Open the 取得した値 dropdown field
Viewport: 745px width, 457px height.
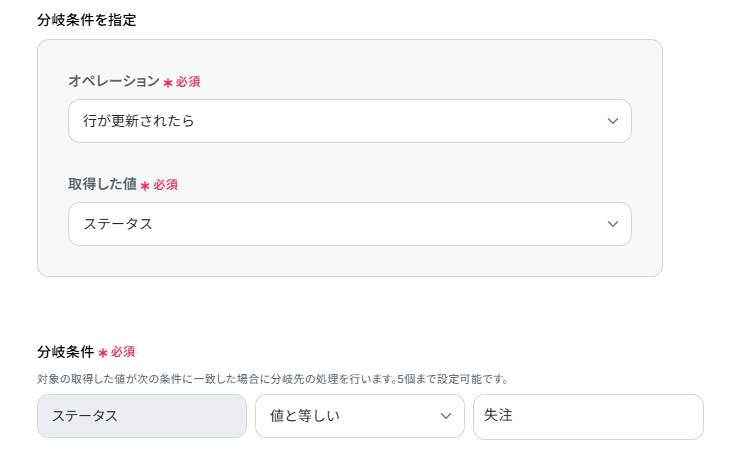click(349, 224)
